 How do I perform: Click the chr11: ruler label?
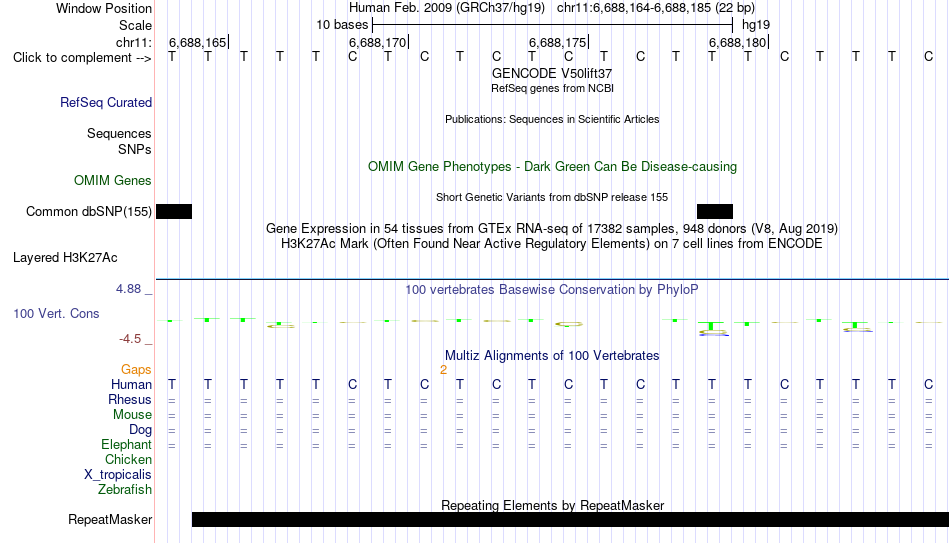133,42
